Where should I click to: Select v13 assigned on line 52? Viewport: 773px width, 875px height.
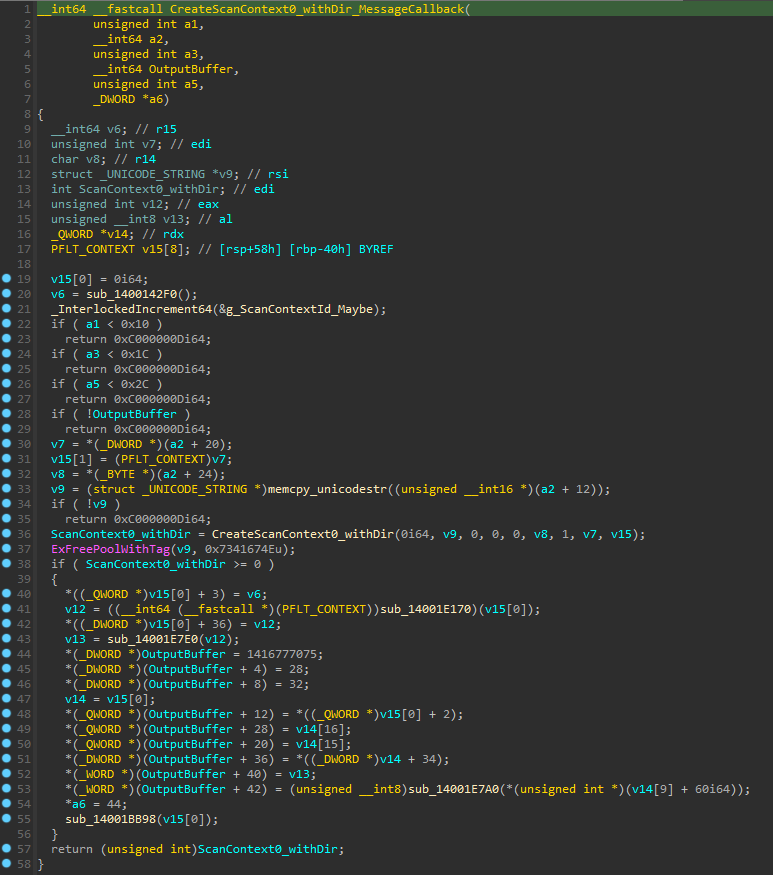pyautogui.click(x=299, y=775)
